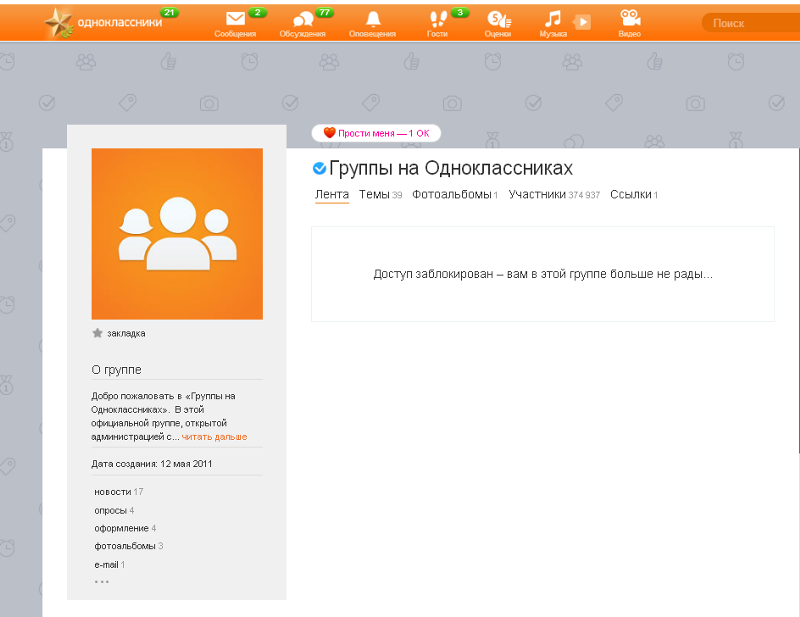The width and height of the screenshot is (800, 617).
Task: Click the group title Группы на Одноклассниках
Action: (451, 168)
